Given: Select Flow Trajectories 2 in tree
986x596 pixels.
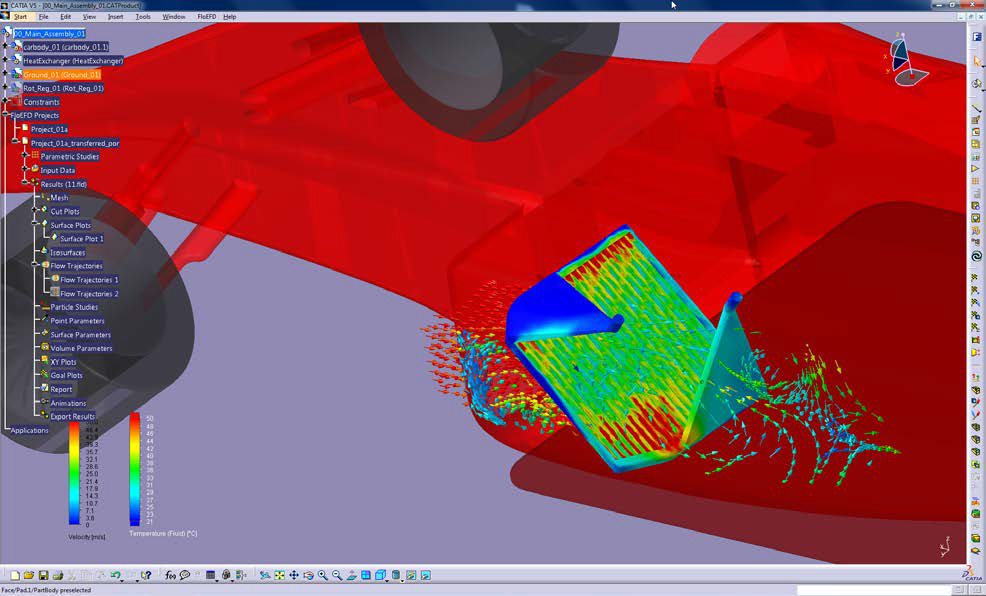Looking at the screenshot, I should pos(89,294).
